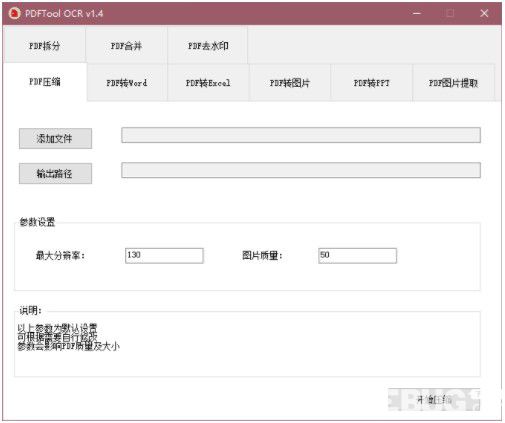Switch to the PDF转Word tab
This screenshot has width=505, height=423.
127,83
